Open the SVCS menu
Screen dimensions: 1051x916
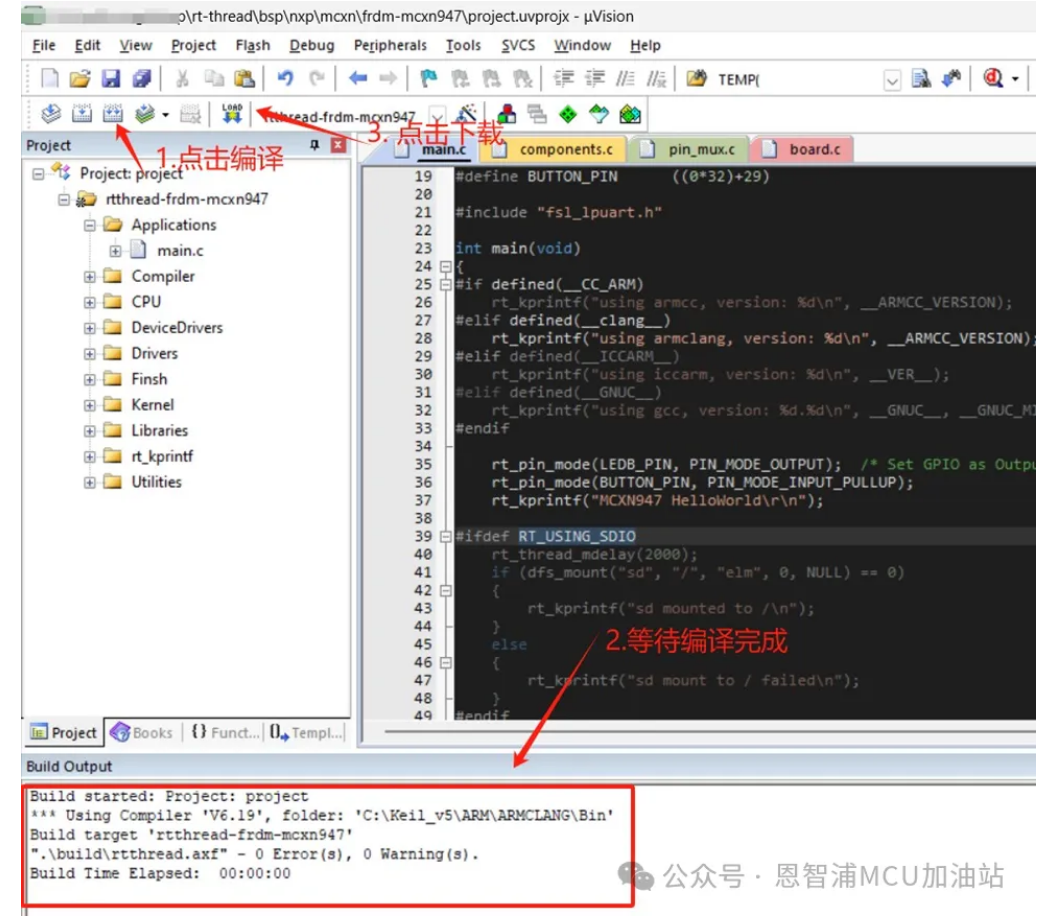[x=518, y=46]
